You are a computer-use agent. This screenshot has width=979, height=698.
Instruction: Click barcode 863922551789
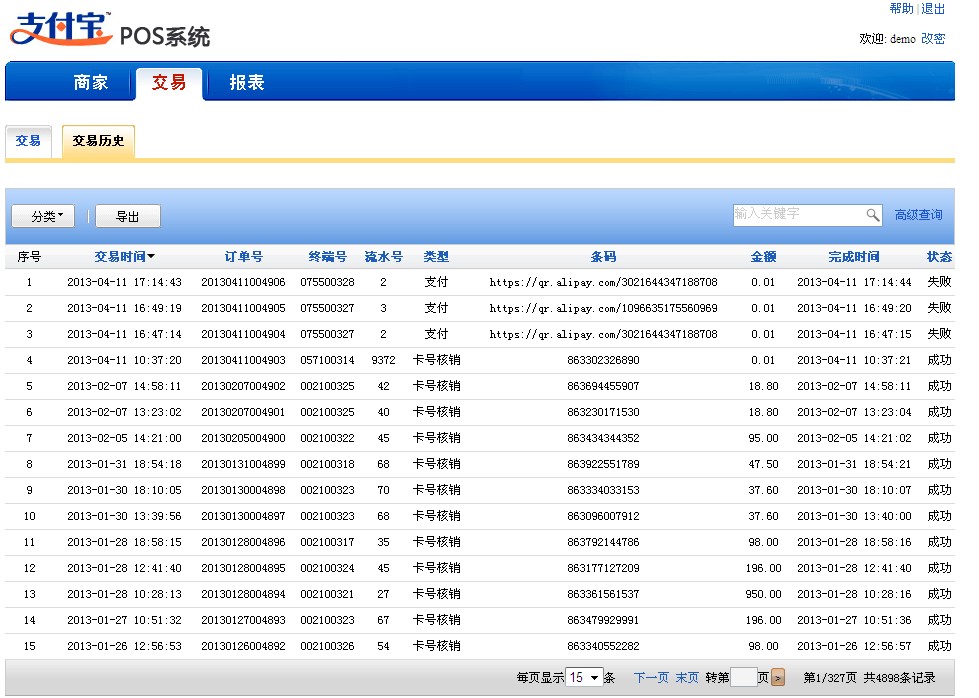pos(603,465)
